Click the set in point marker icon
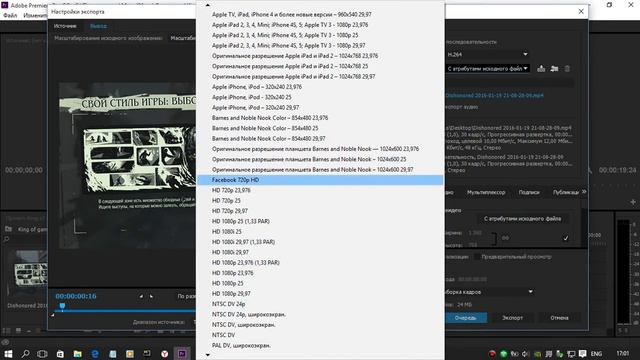Image resolution: width=640 pixels, height=360 pixels. [x=141, y=296]
